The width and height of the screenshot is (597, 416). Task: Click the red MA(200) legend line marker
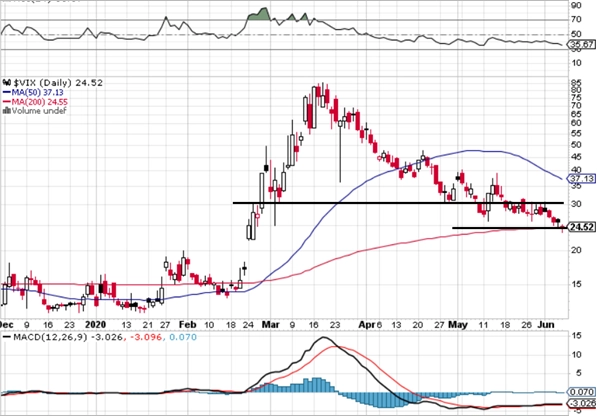coord(6,102)
